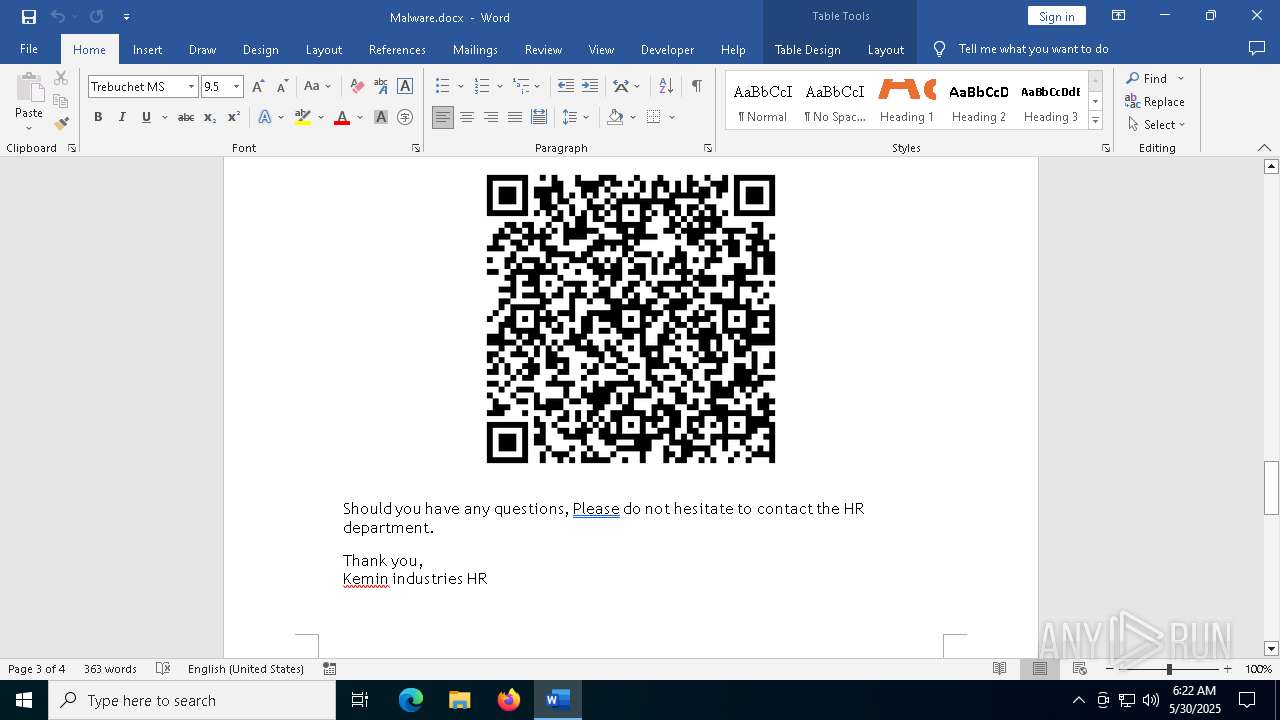1280x720 pixels.
Task: Toggle italic formatting
Action: coord(122,117)
